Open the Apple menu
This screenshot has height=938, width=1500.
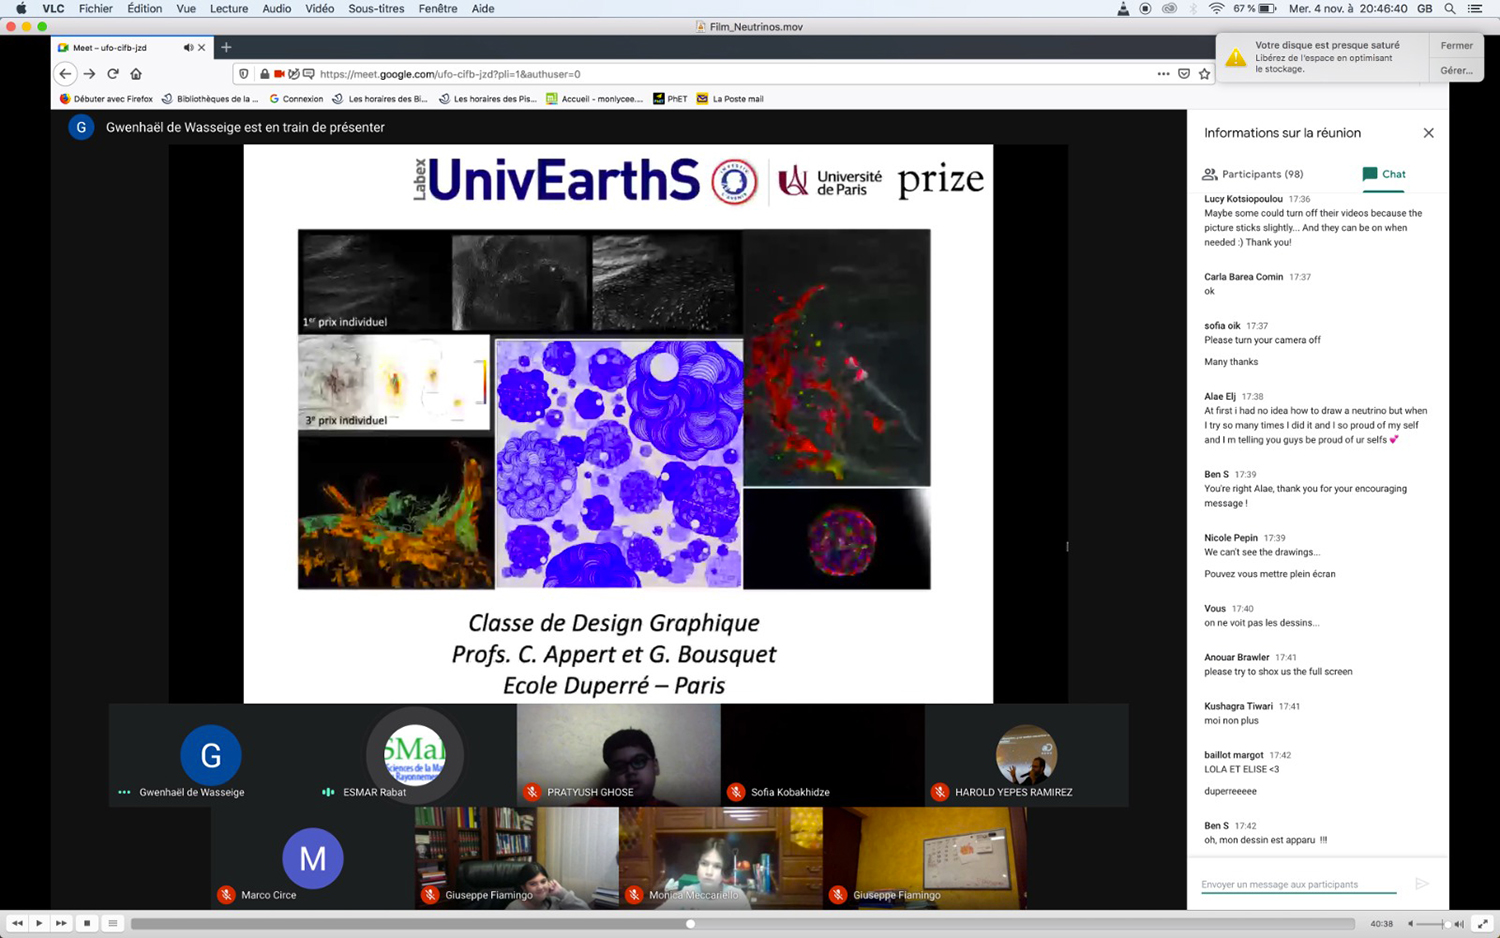(21, 8)
